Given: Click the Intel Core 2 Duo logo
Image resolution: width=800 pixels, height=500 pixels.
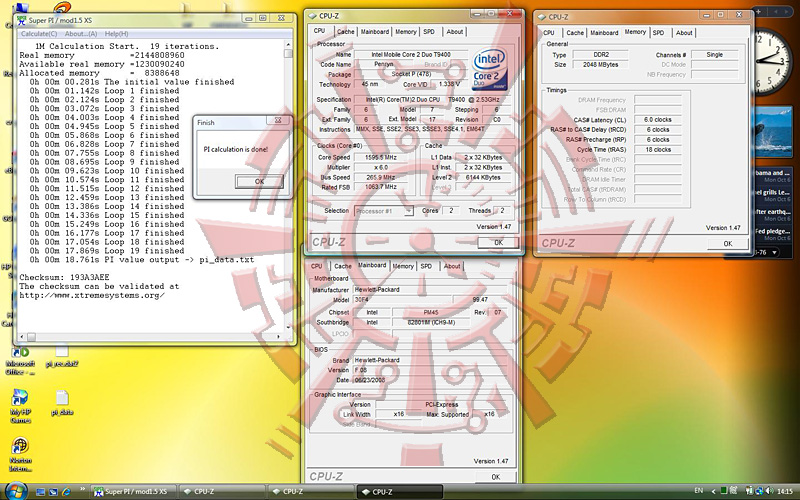Looking at the screenshot, I should pos(489,69).
